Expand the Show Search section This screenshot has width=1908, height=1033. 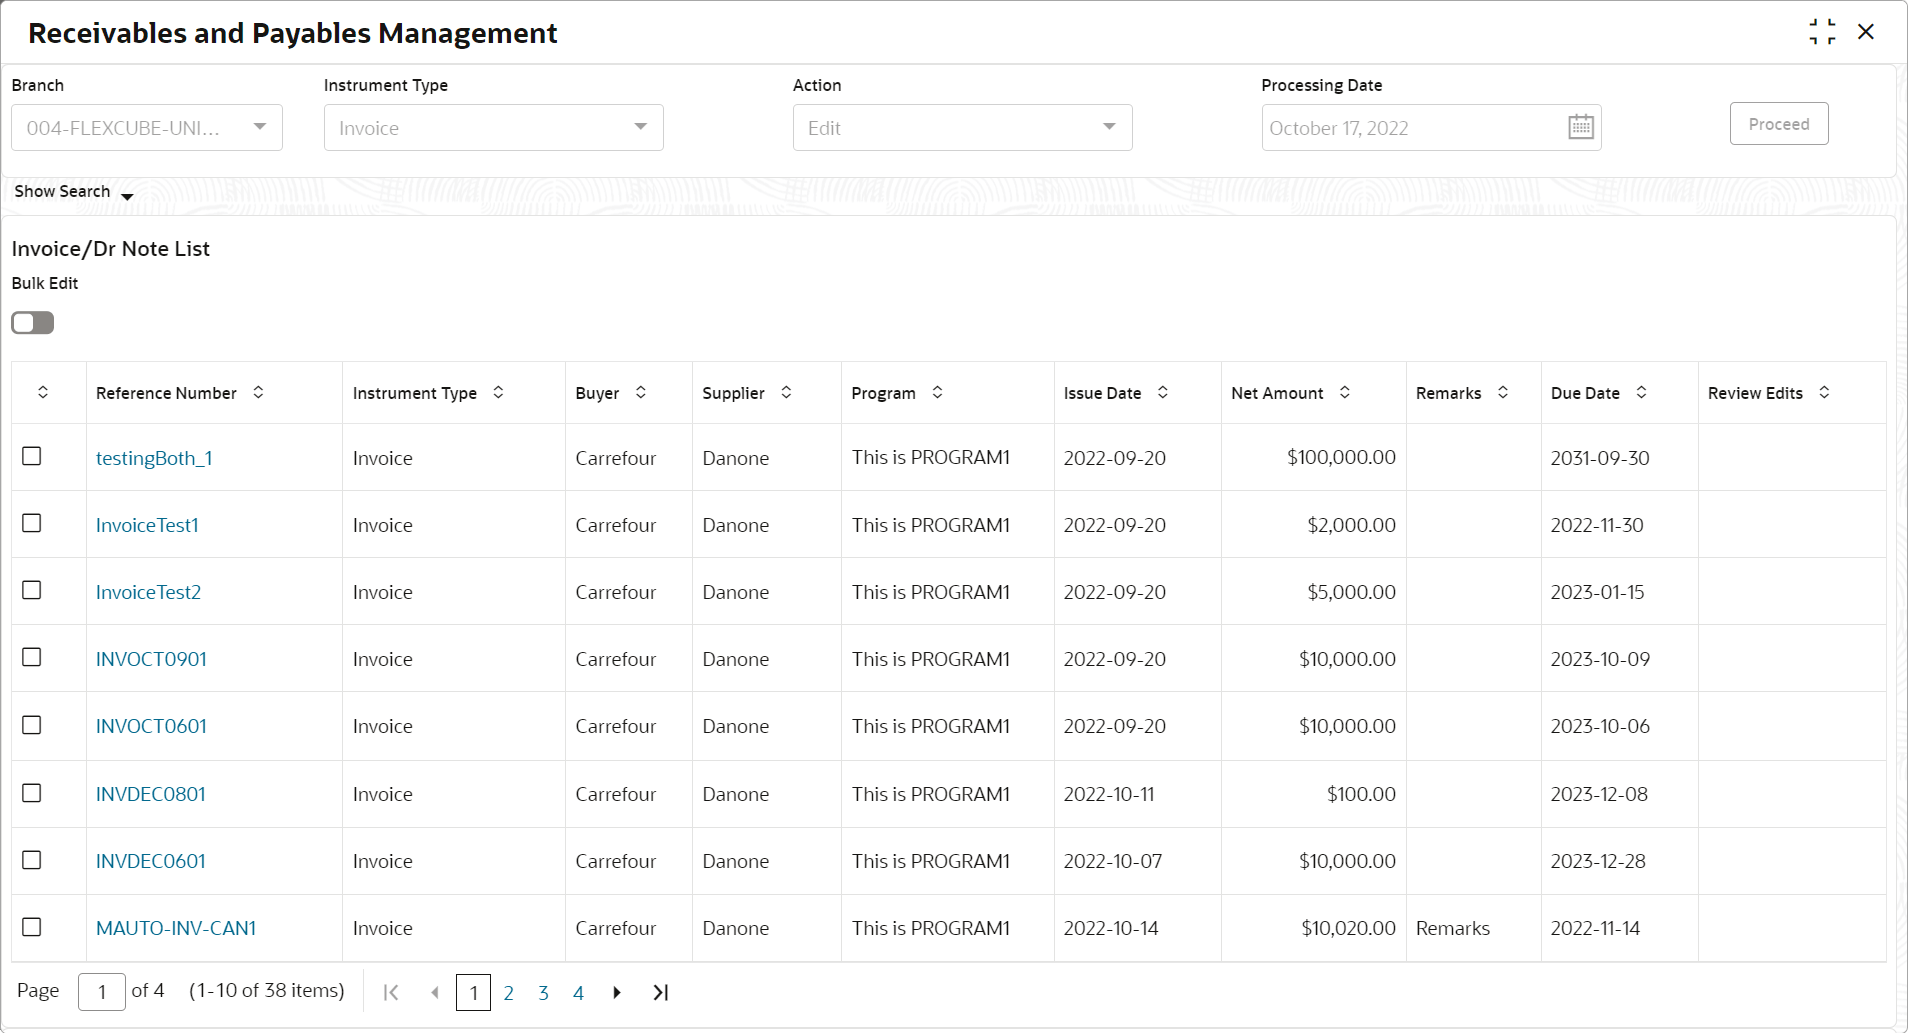[x=74, y=192]
